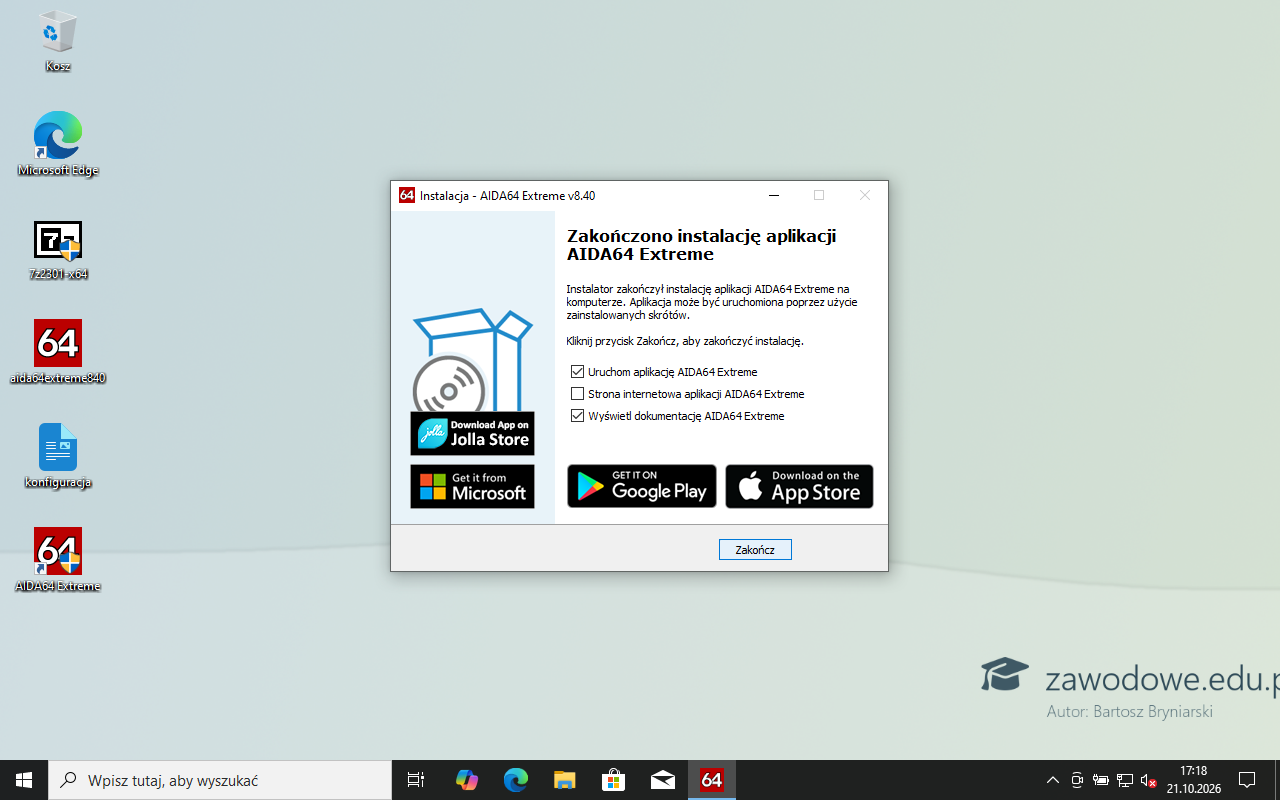The height and width of the screenshot is (800, 1280).
Task: Click the Jolla Store download badge
Action: [472, 433]
